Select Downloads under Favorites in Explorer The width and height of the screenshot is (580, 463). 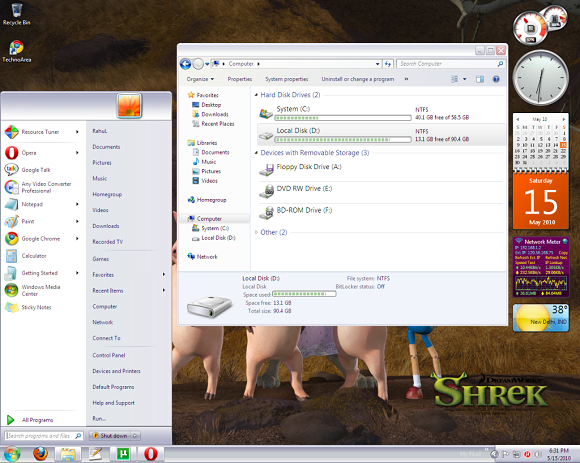coord(215,114)
